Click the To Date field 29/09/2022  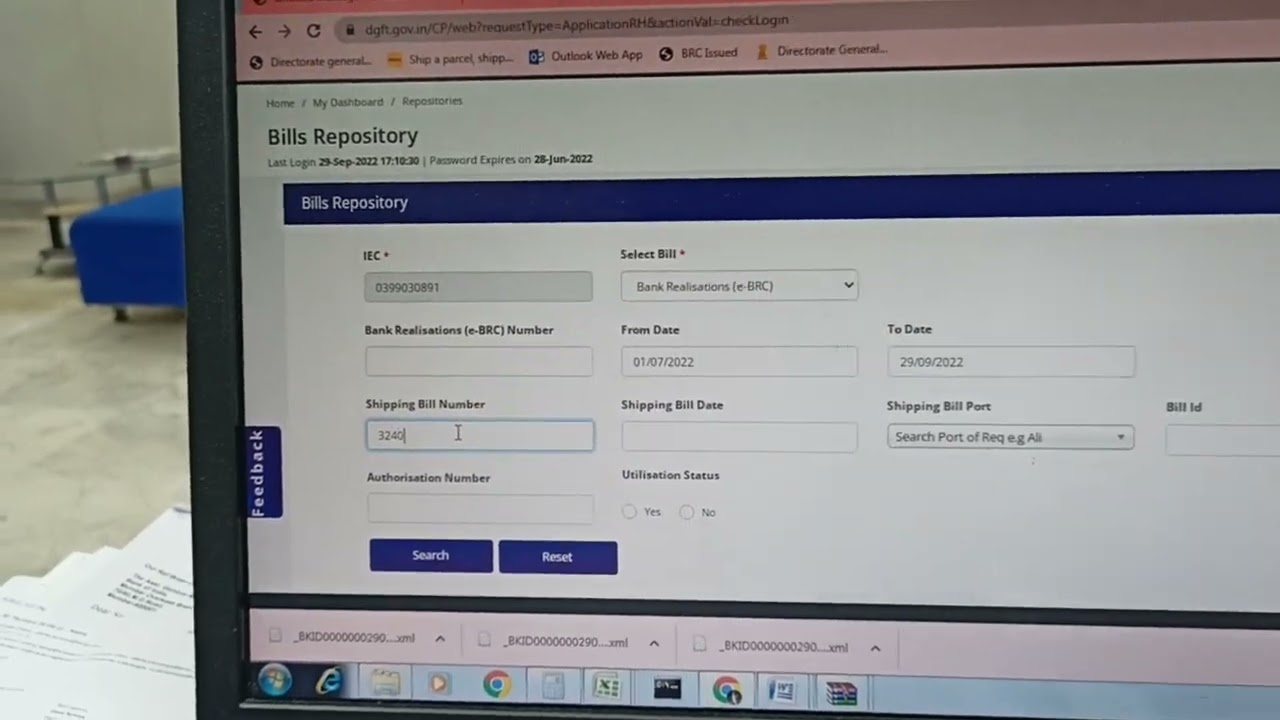(1011, 362)
